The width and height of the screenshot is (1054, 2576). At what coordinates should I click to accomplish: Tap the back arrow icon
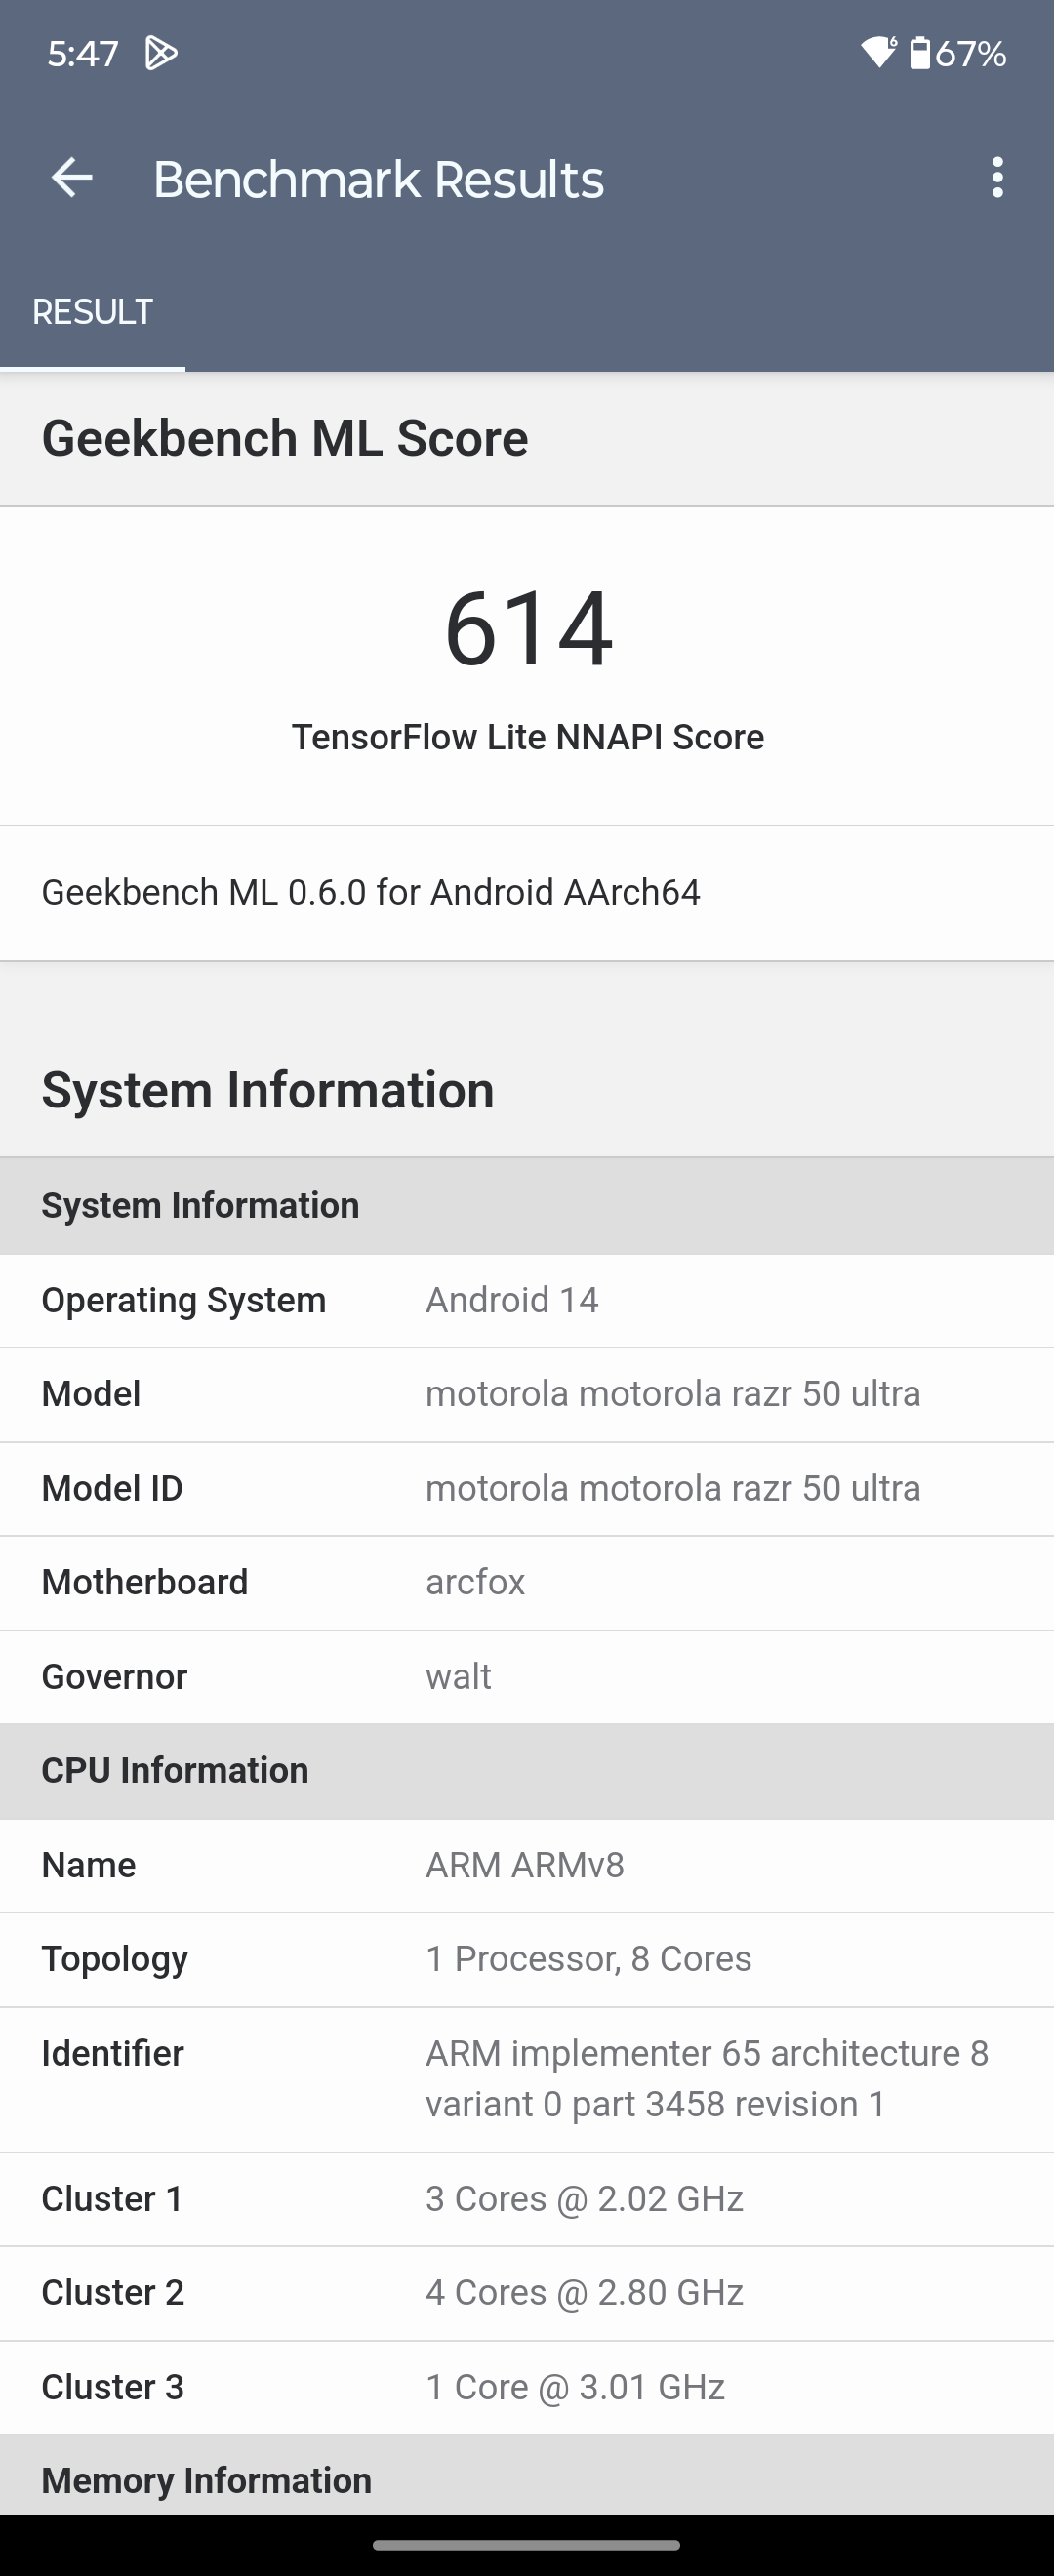[x=72, y=179]
